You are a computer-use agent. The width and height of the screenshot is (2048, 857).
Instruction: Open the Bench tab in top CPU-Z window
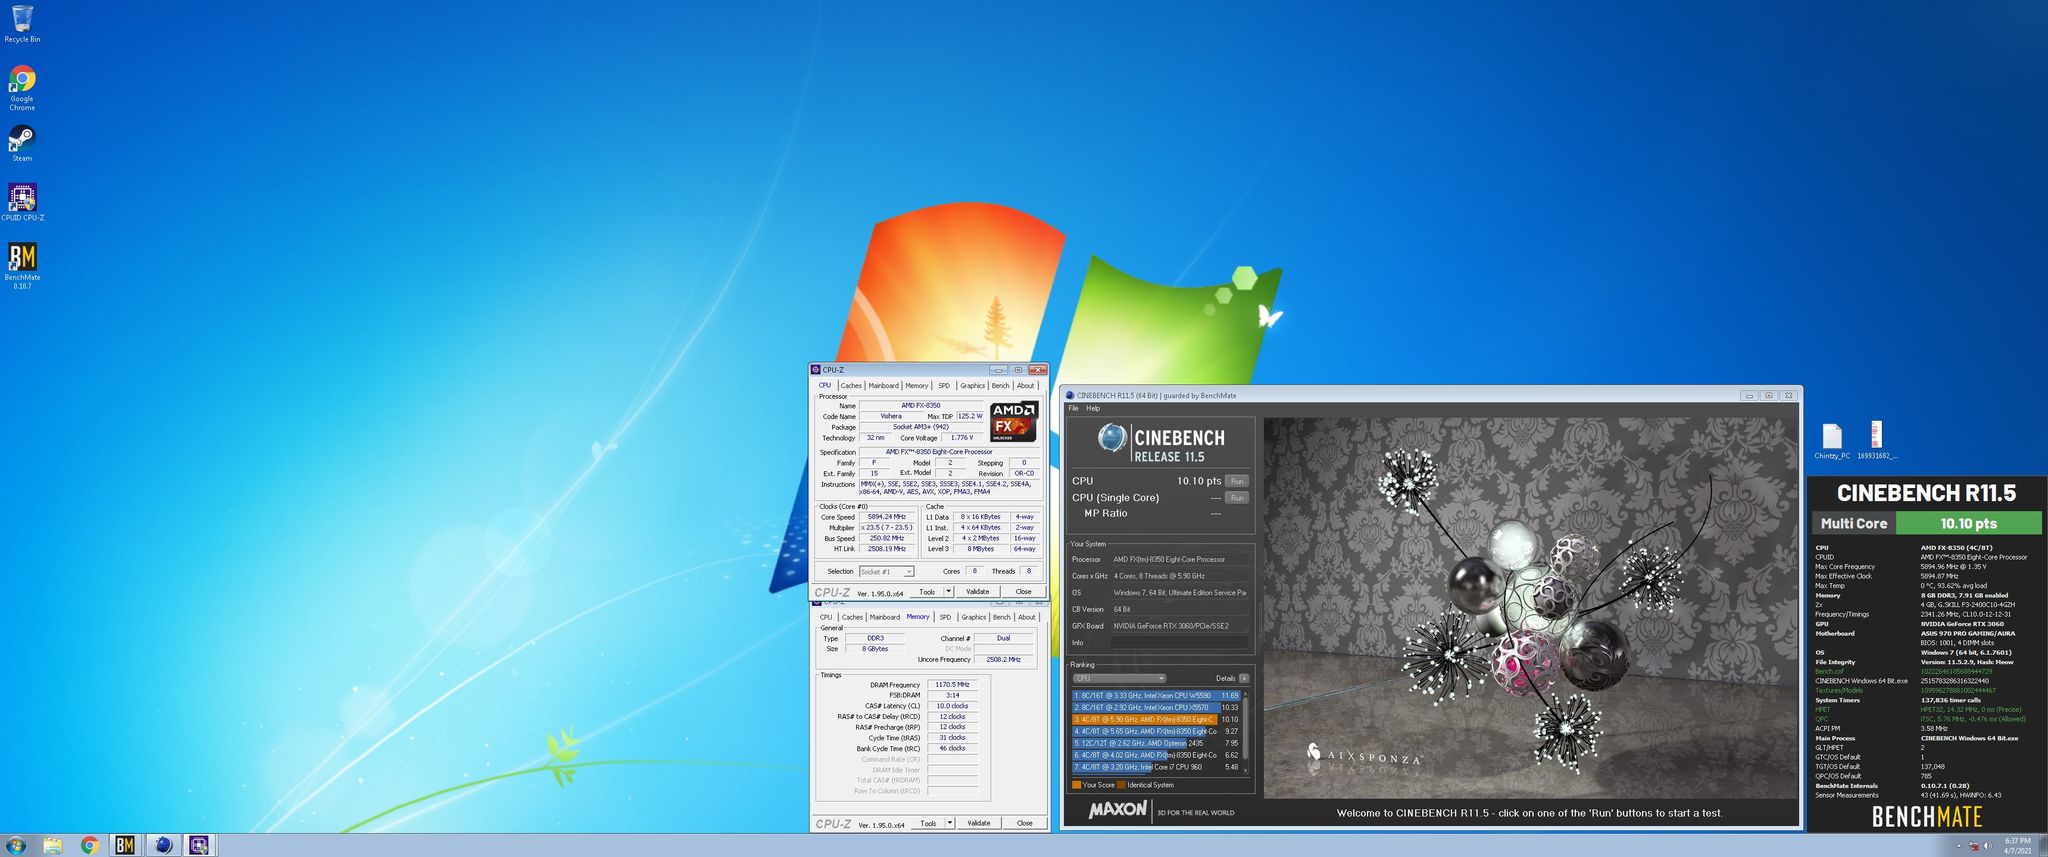(x=1000, y=386)
